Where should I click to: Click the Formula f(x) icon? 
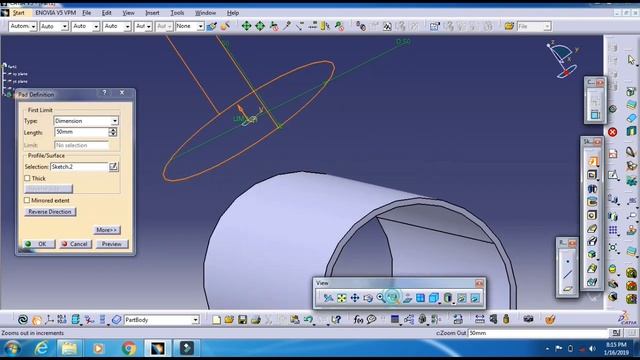pyautogui.click(x=358, y=320)
